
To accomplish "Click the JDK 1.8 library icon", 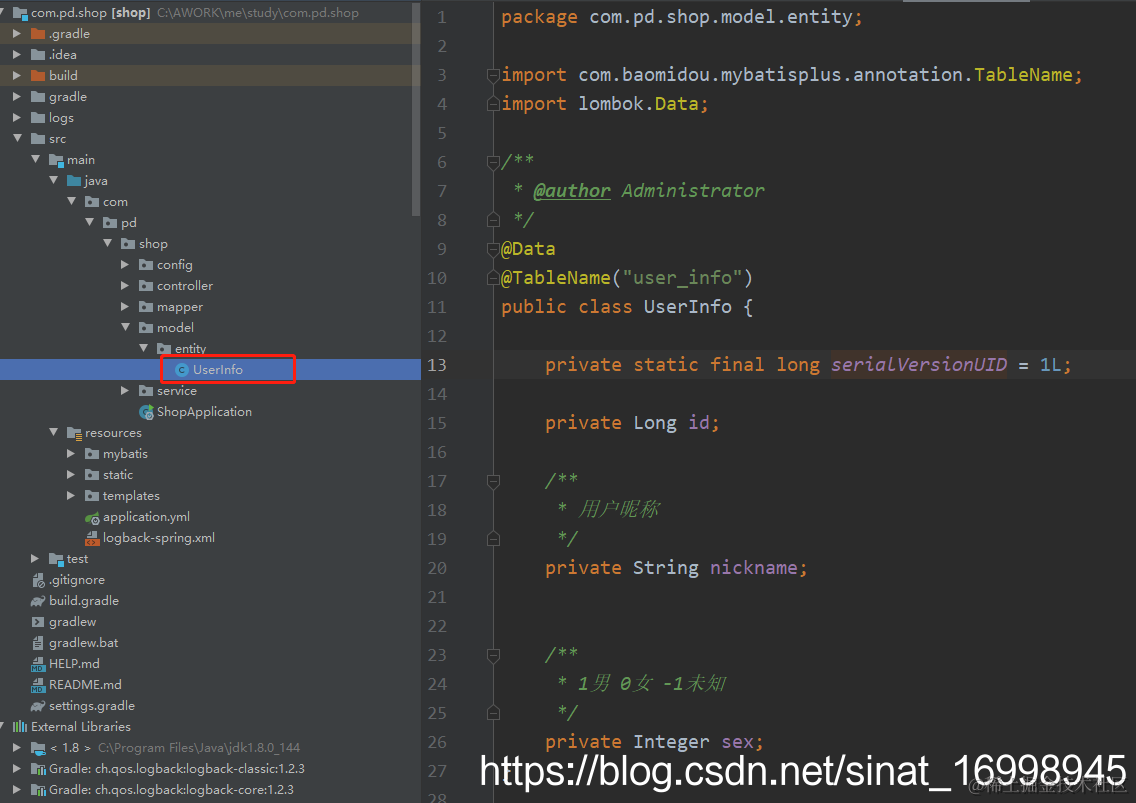I will tap(38, 747).
